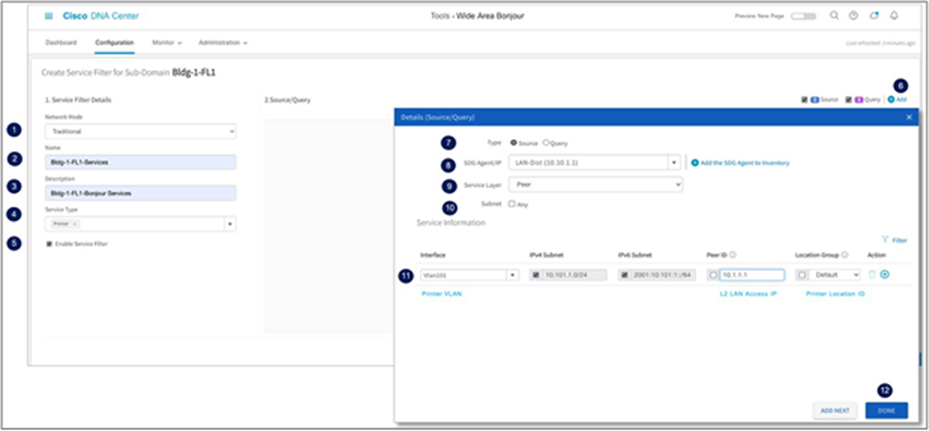Toggle the Source legend checkbox

[x=804, y=100]
